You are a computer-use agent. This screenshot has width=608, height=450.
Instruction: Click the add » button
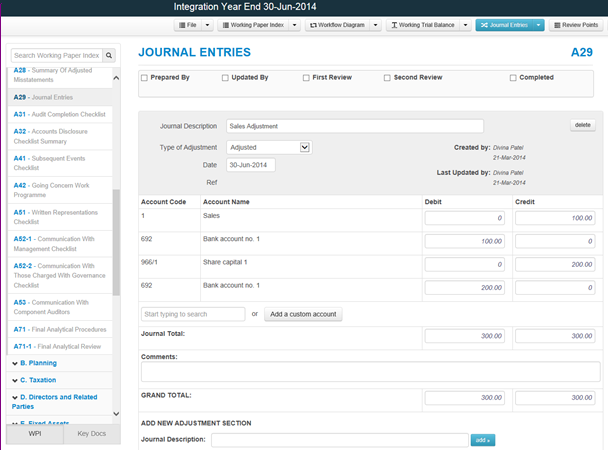pyautogui.click(x=483, y=440)
